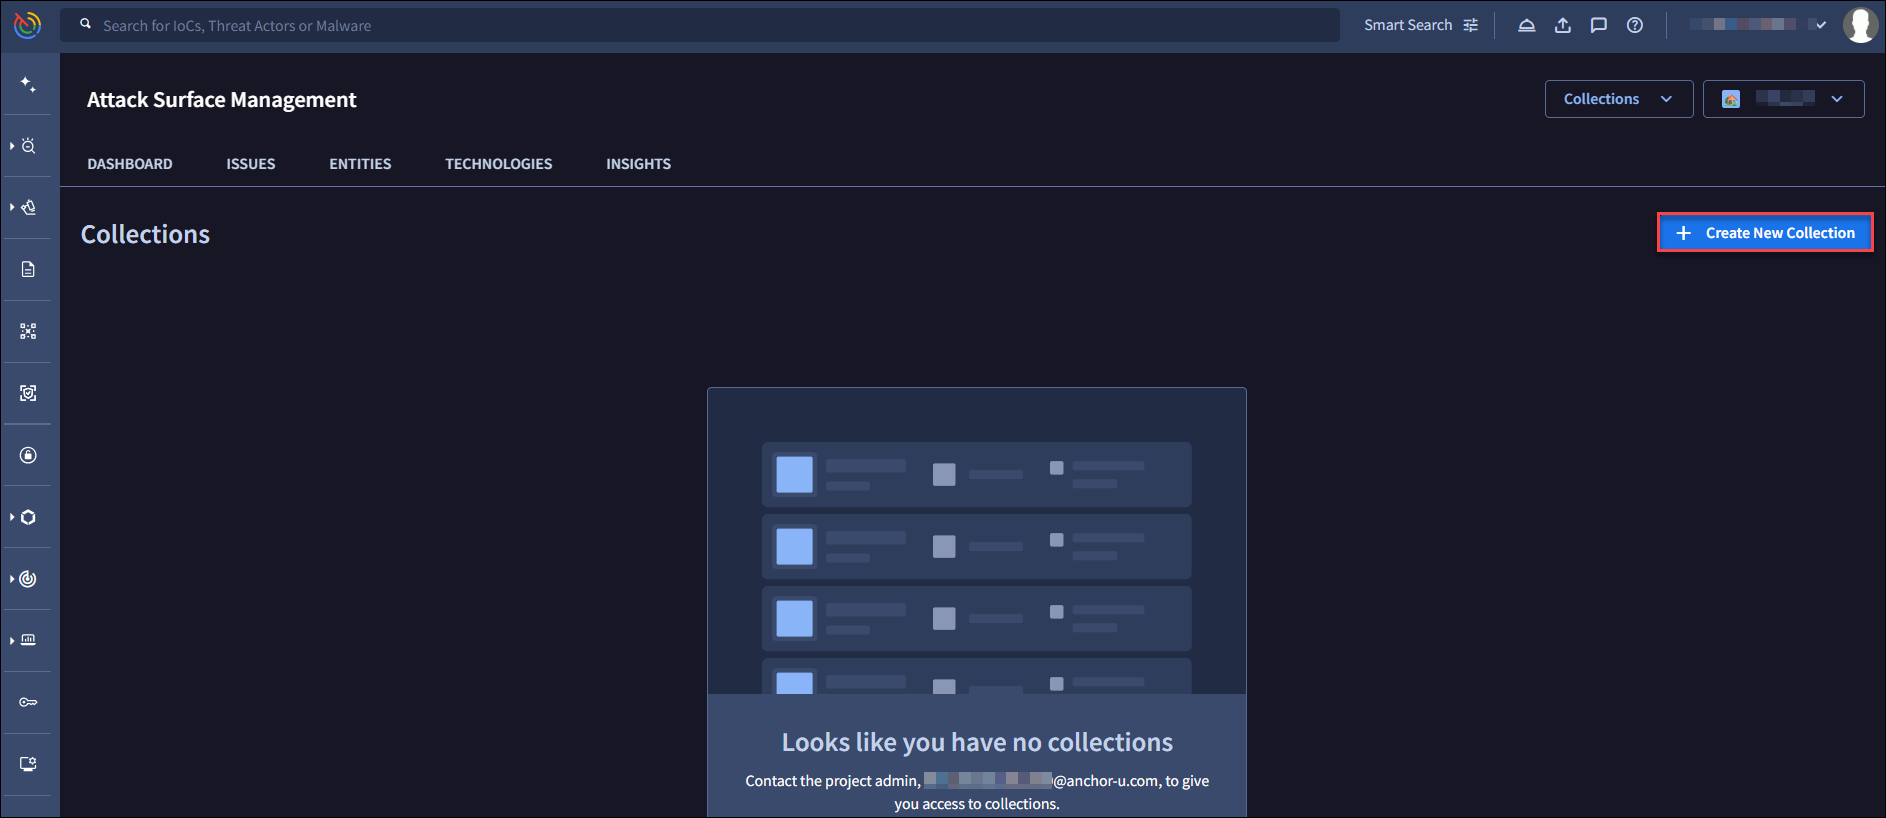Open the document icon in left sidebar
This screenshot has width=1886, height=818.
tap(28, 269)
